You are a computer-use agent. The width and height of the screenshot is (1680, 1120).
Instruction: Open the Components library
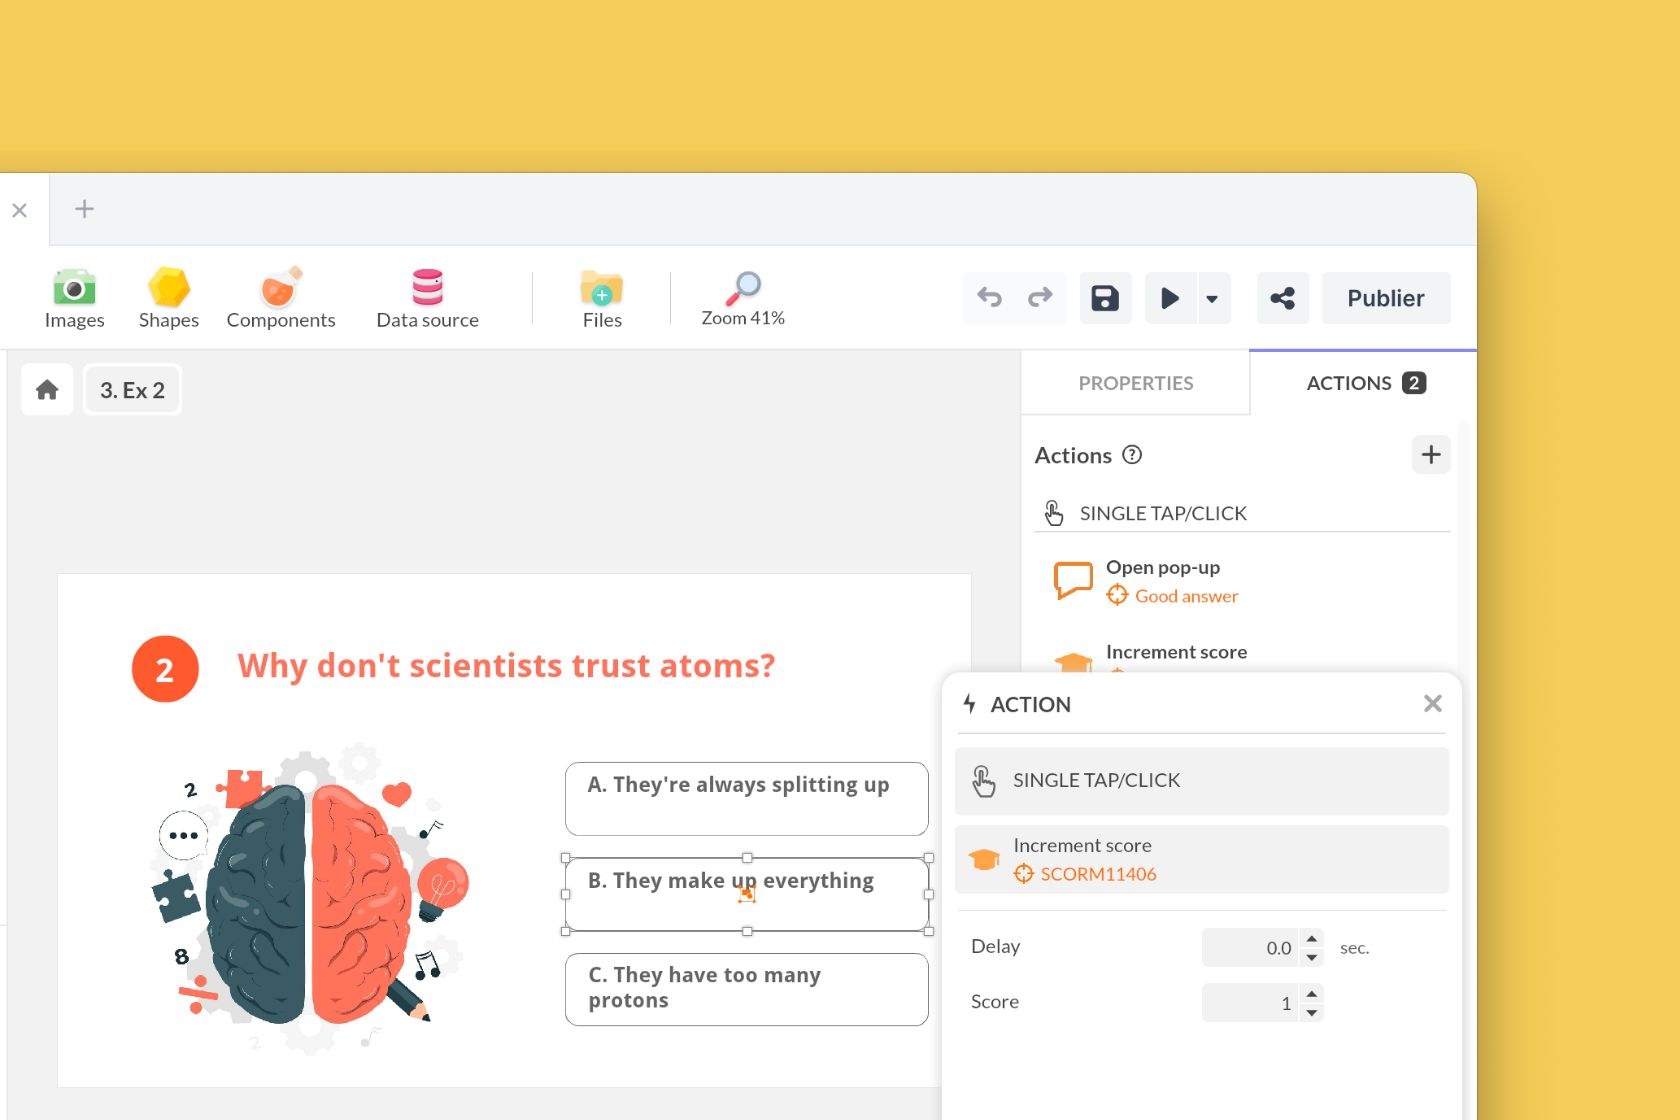[280, 297]
